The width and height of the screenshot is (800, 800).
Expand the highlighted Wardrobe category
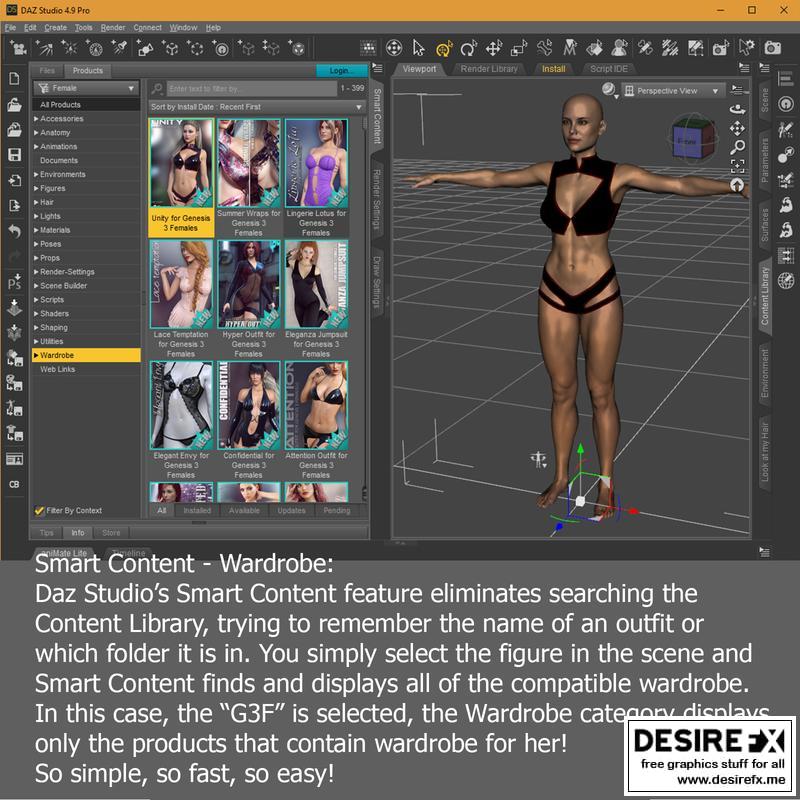(36, 355)
